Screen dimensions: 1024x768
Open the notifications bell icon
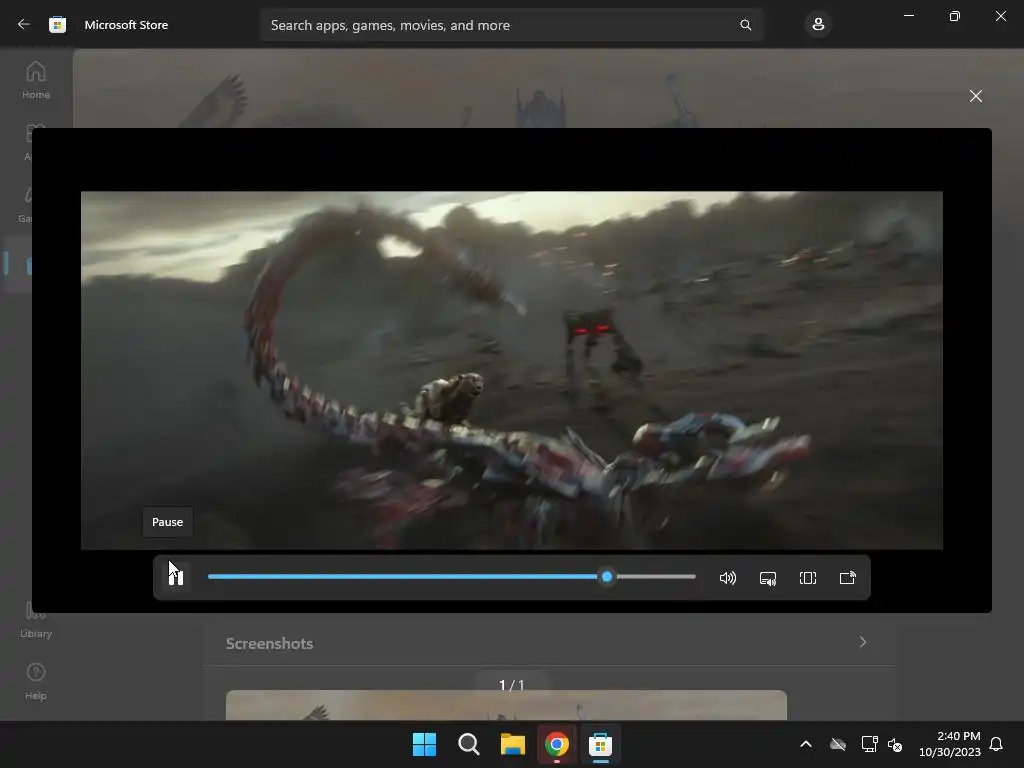[x=996, y=744]
